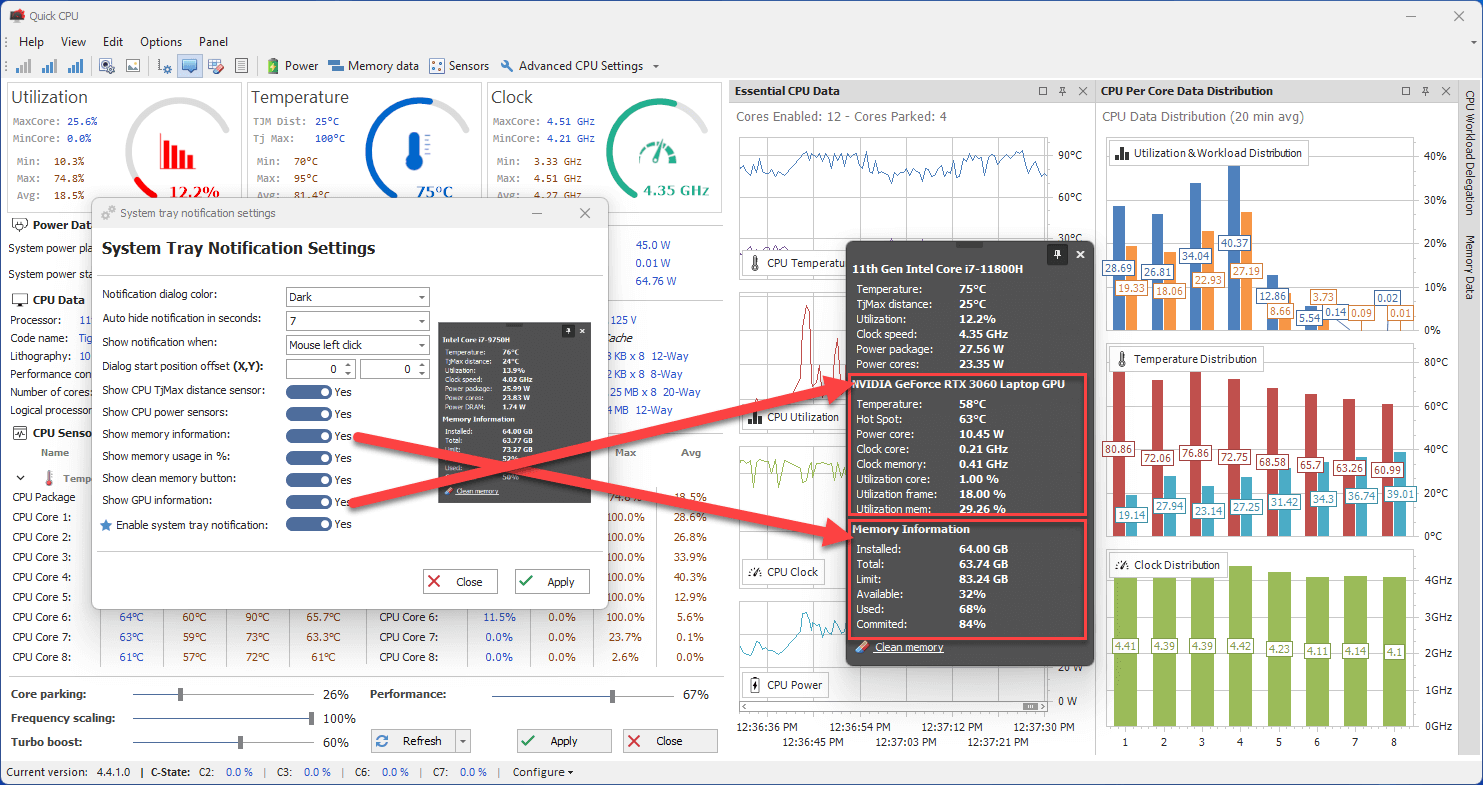Screen dimensions: 1483x785
Task: Expand Advanced CPU Settings dropdown arrow
Action: (656, 67)
